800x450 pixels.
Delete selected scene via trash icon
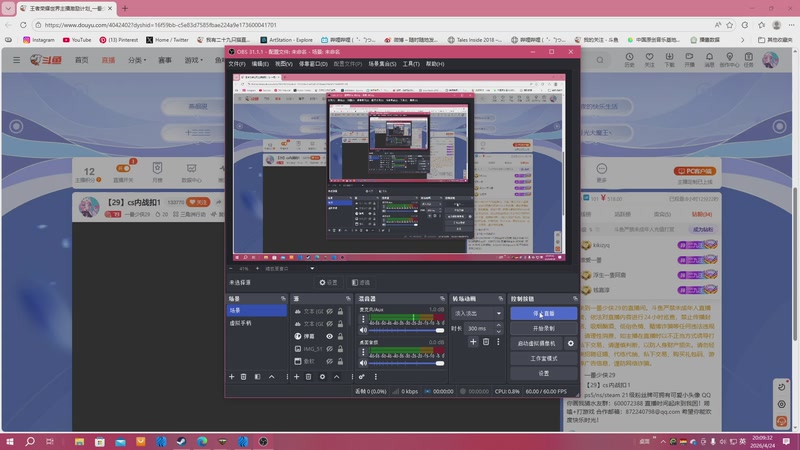point(244,377)
